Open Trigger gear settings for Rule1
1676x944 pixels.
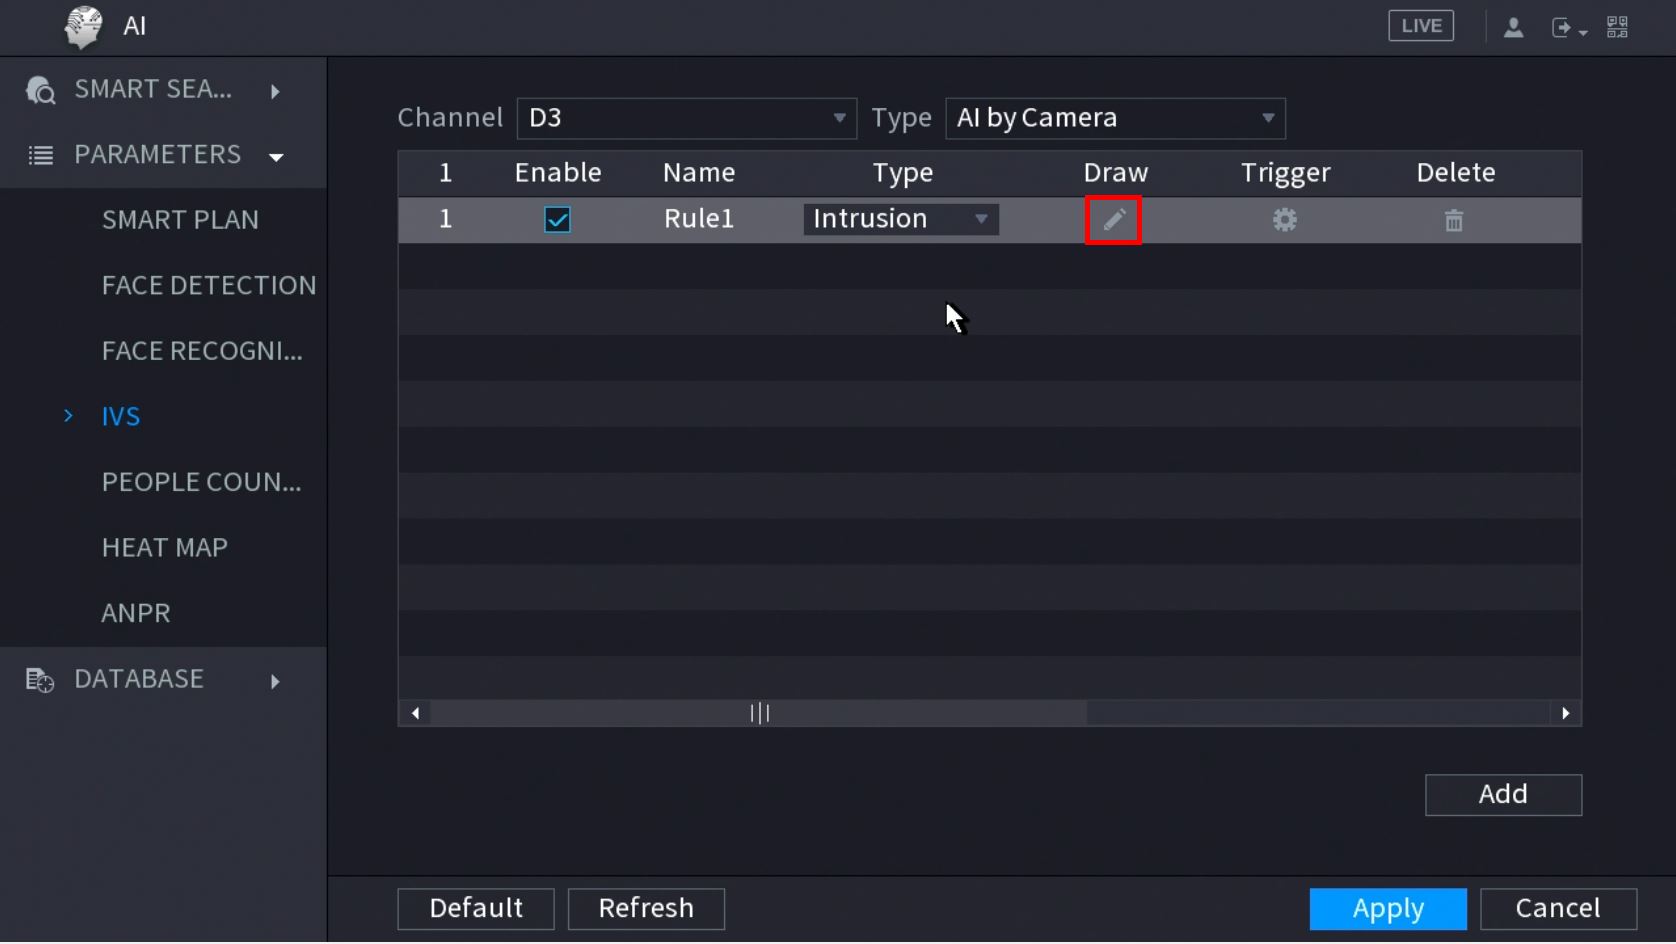pos(1285,219)
